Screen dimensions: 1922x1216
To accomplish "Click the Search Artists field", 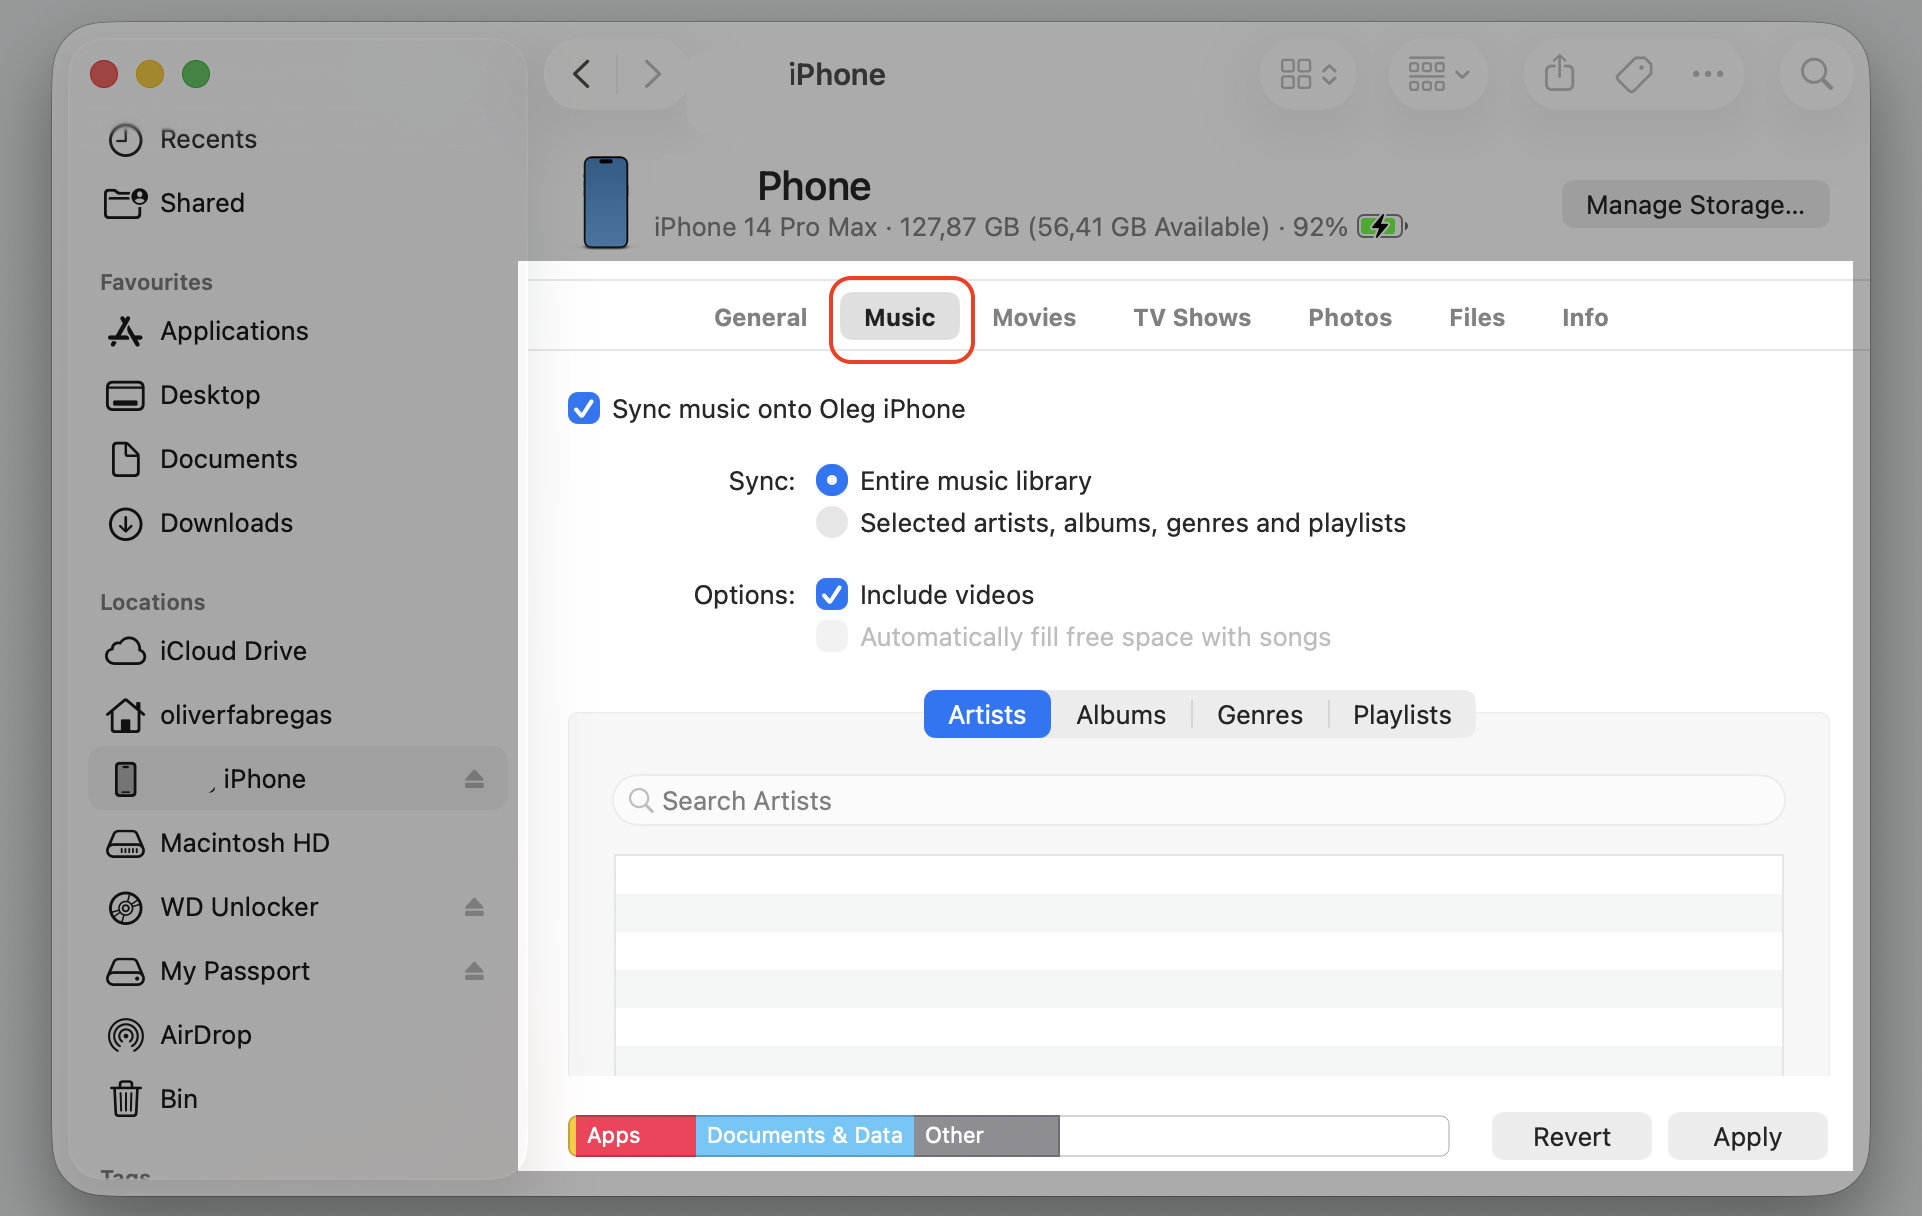I will 1199,800.
